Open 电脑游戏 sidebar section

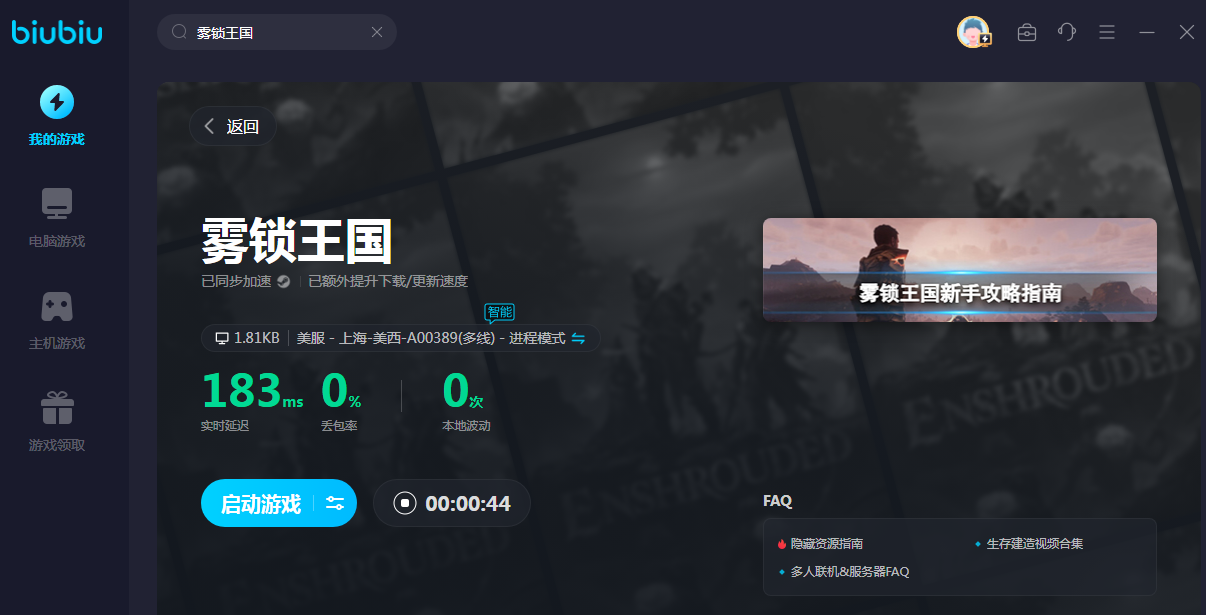[x=57, y=218]
